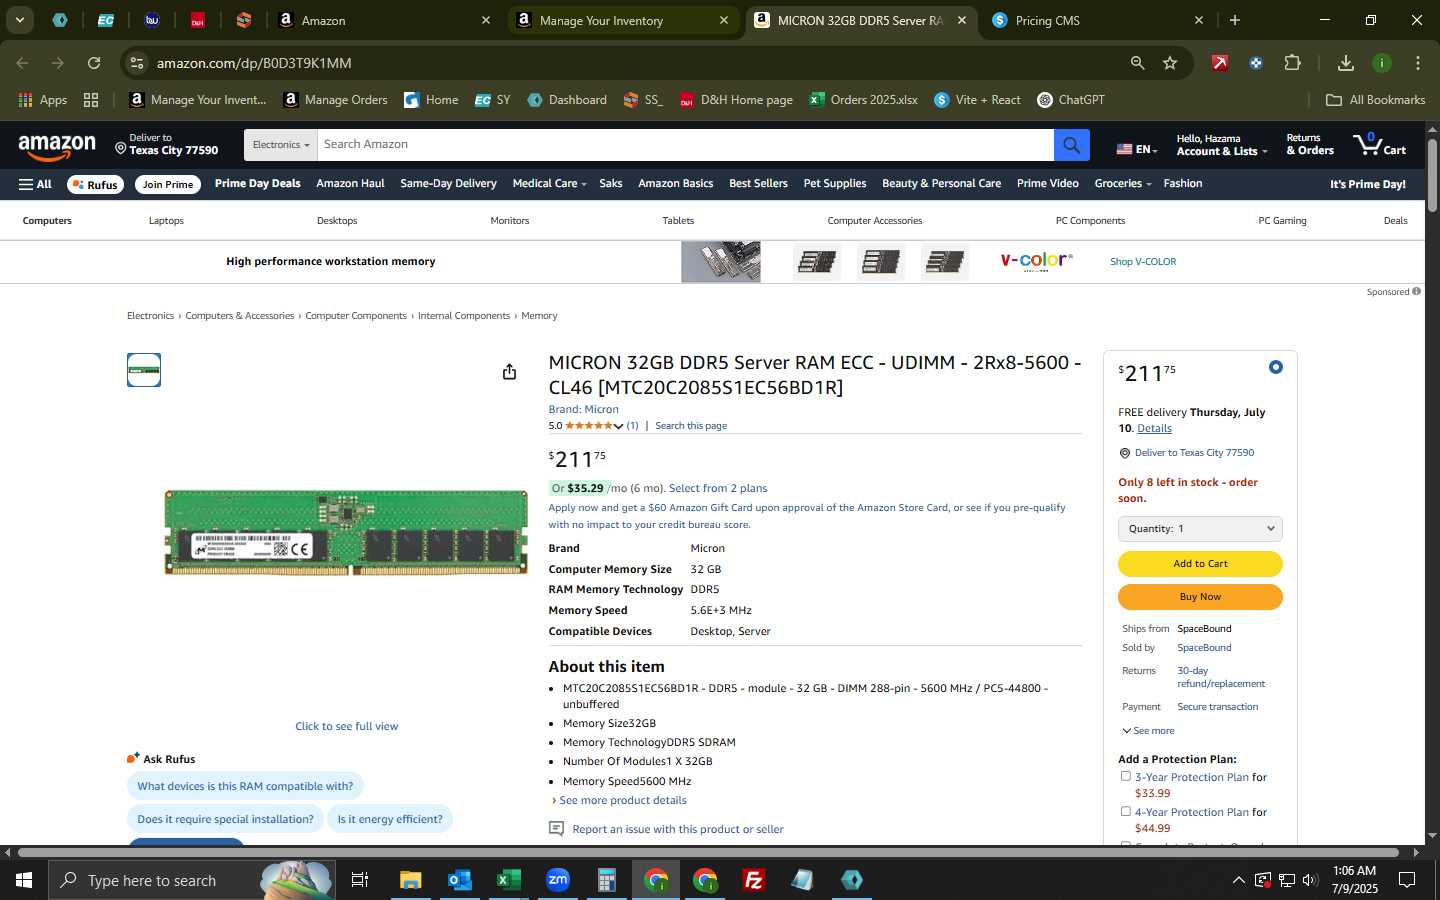Open the All hamburger menu

pos(35,184)
